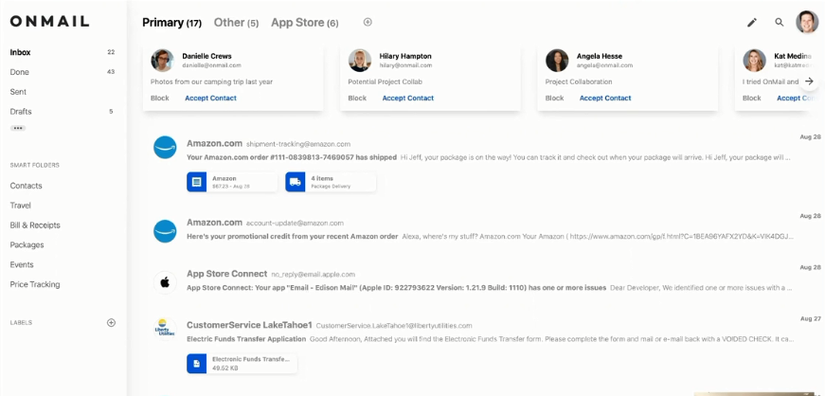This screenshot has width=825, height=396.
Task: Switch to the Primary tab
Action: pos(172,23)
